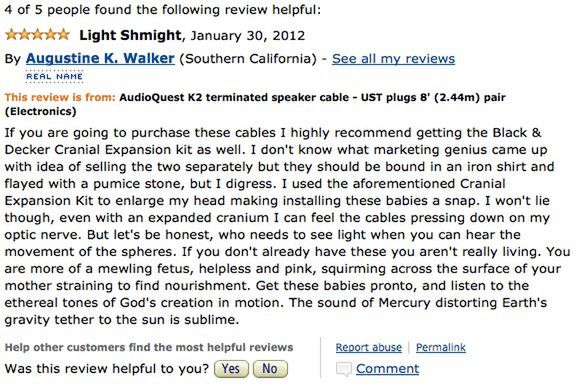
Task: Click the first gold star in rating
Action: click(x=12, y=35)
